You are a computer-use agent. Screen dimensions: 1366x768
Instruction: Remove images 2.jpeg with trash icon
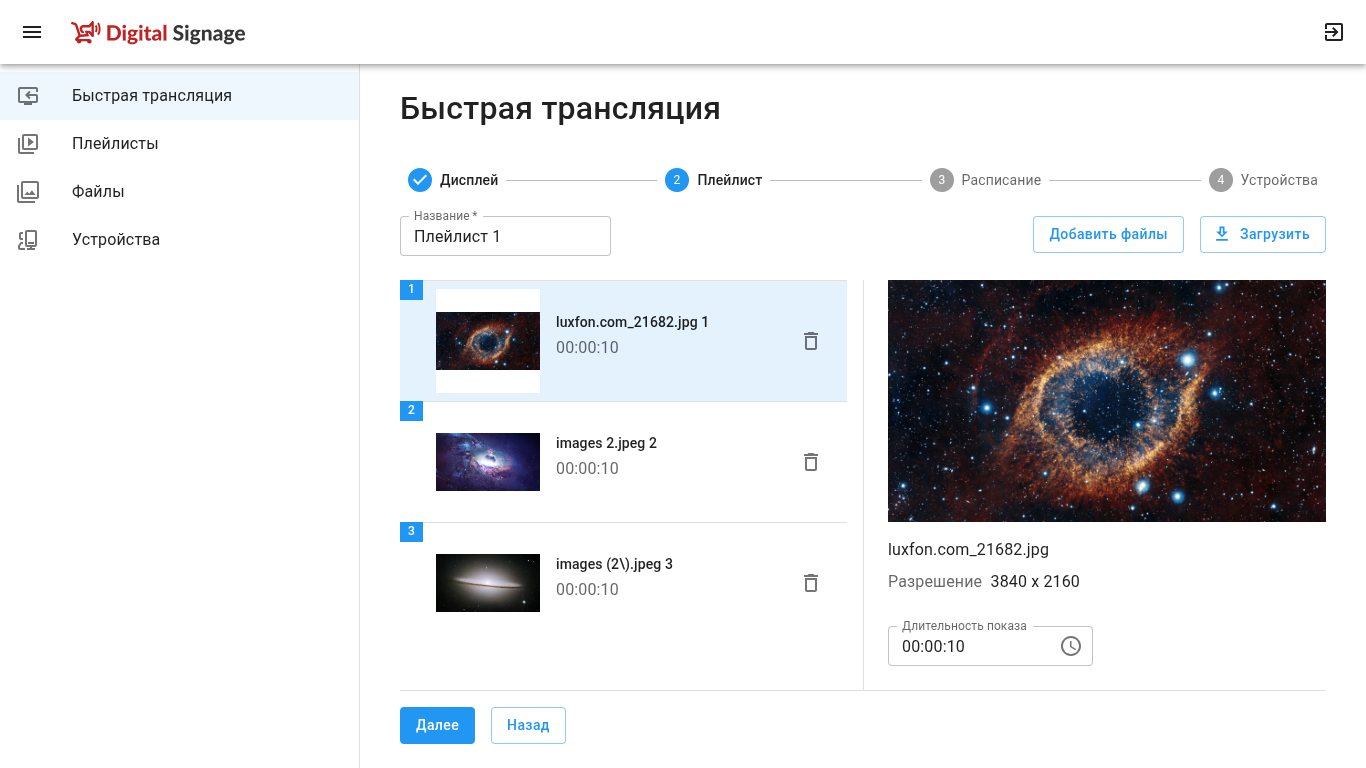coord(811,462)
